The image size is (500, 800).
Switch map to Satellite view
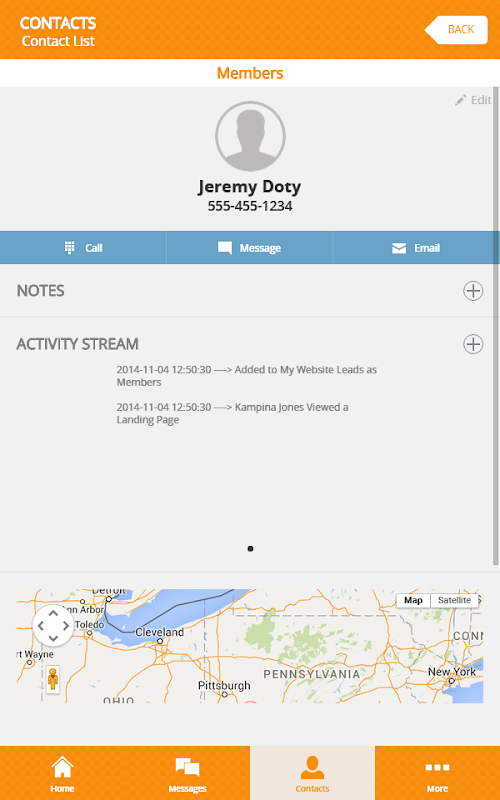(454, 601)
